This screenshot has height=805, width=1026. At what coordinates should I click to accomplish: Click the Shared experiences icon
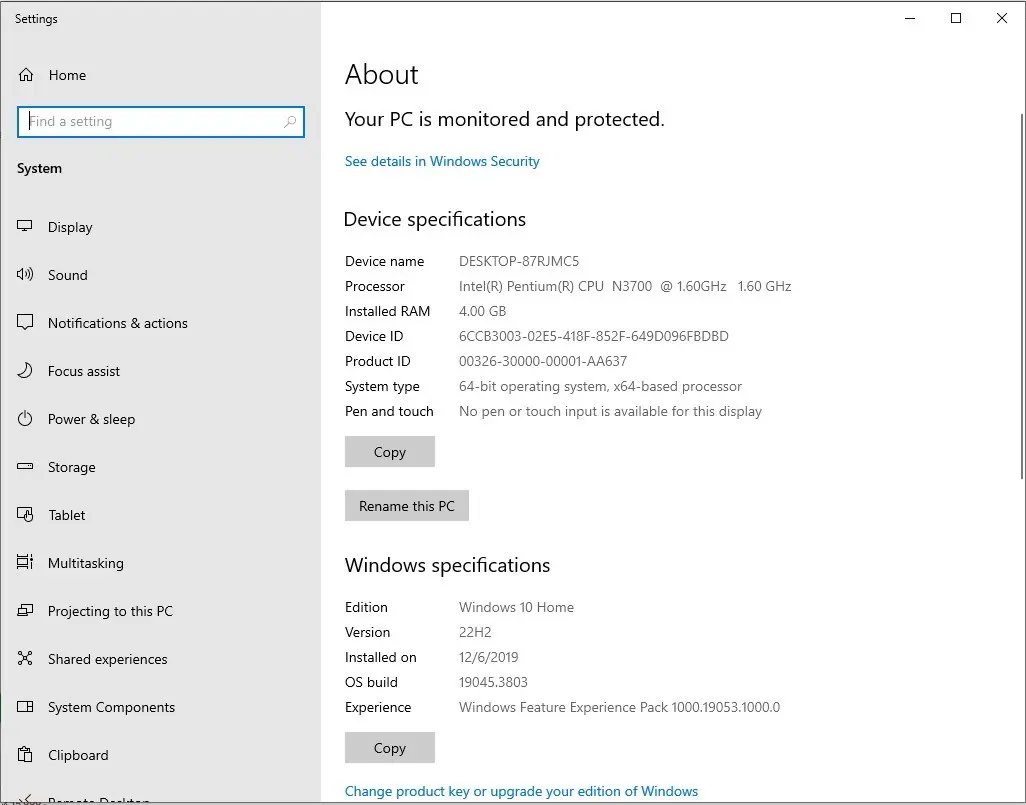click(x=25, y=658)
